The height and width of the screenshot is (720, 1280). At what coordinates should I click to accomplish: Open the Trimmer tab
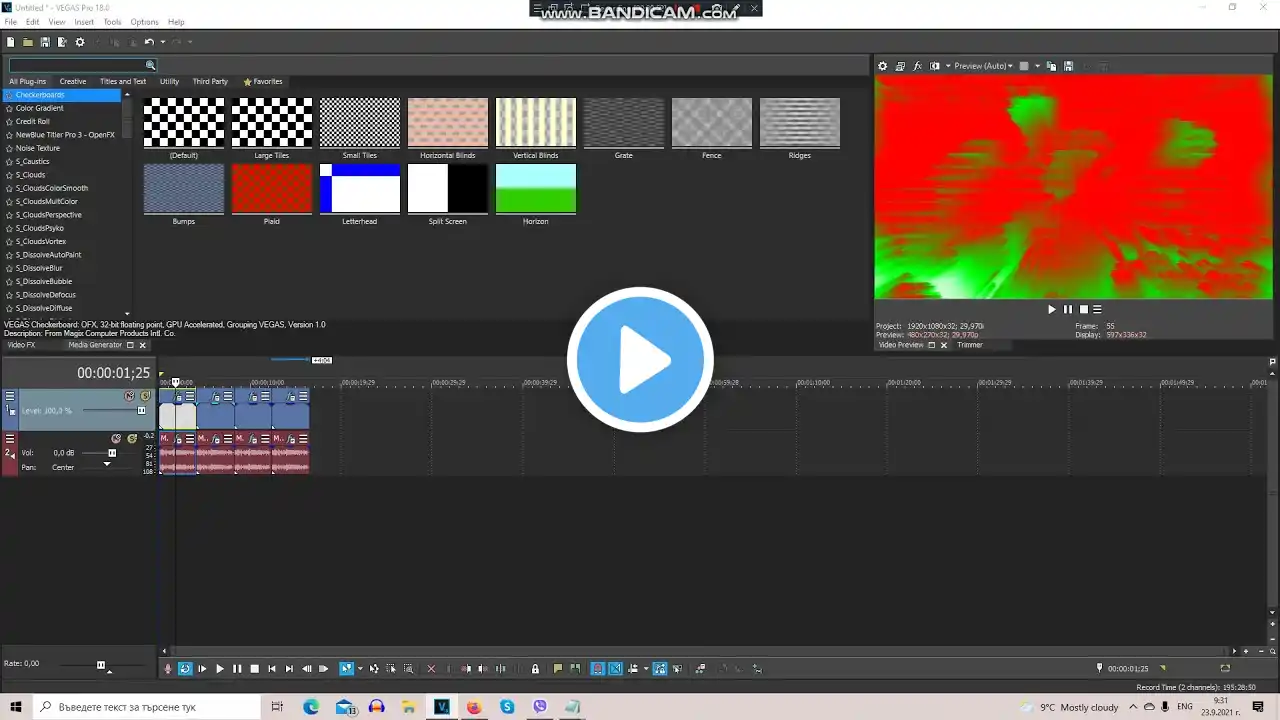point(970,345)
